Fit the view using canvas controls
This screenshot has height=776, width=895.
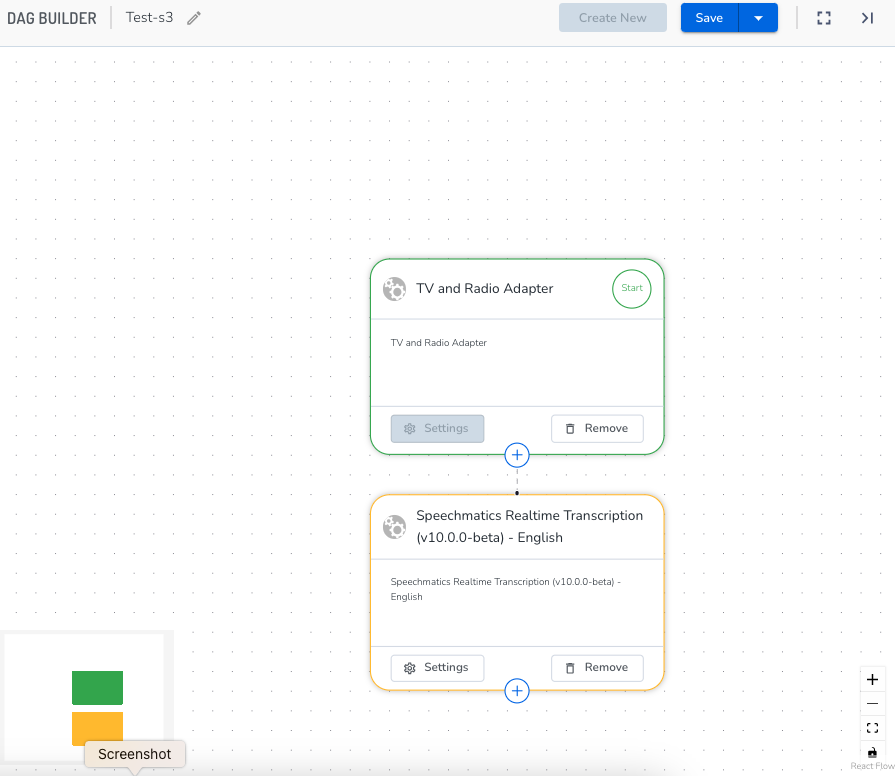(872, 728)
